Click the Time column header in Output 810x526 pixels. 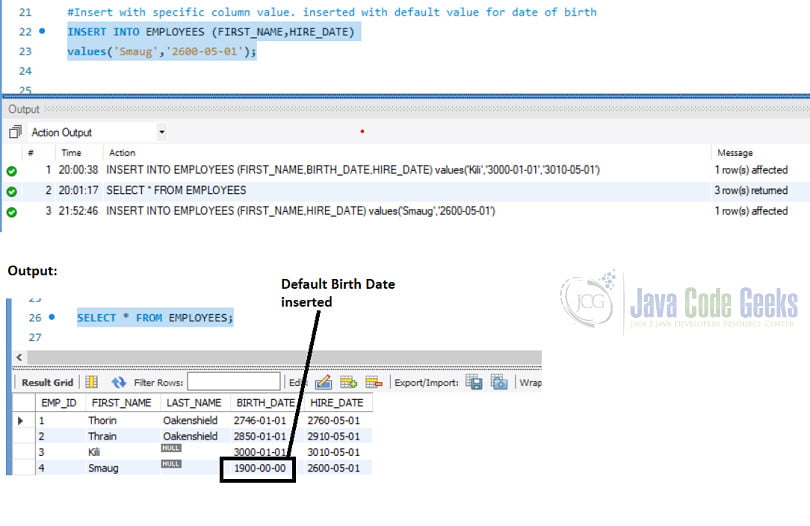click(71, 153)
